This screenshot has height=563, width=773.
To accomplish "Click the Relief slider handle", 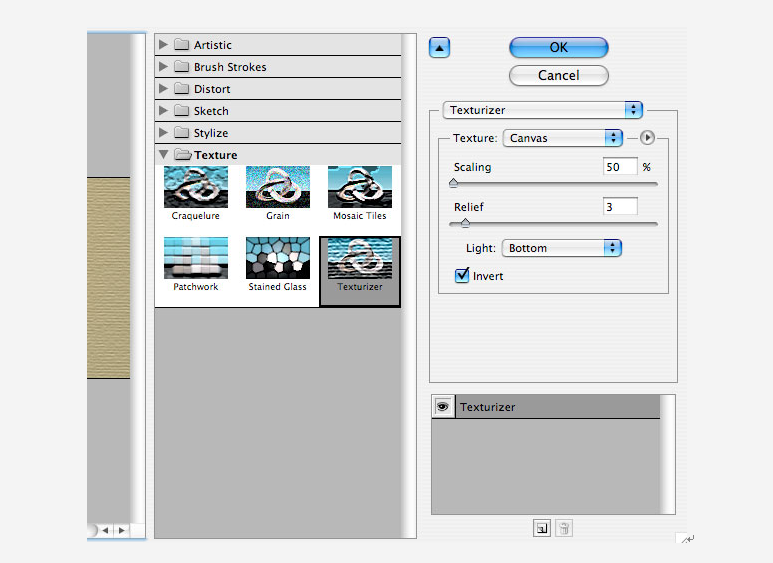I will coord(465,223).
